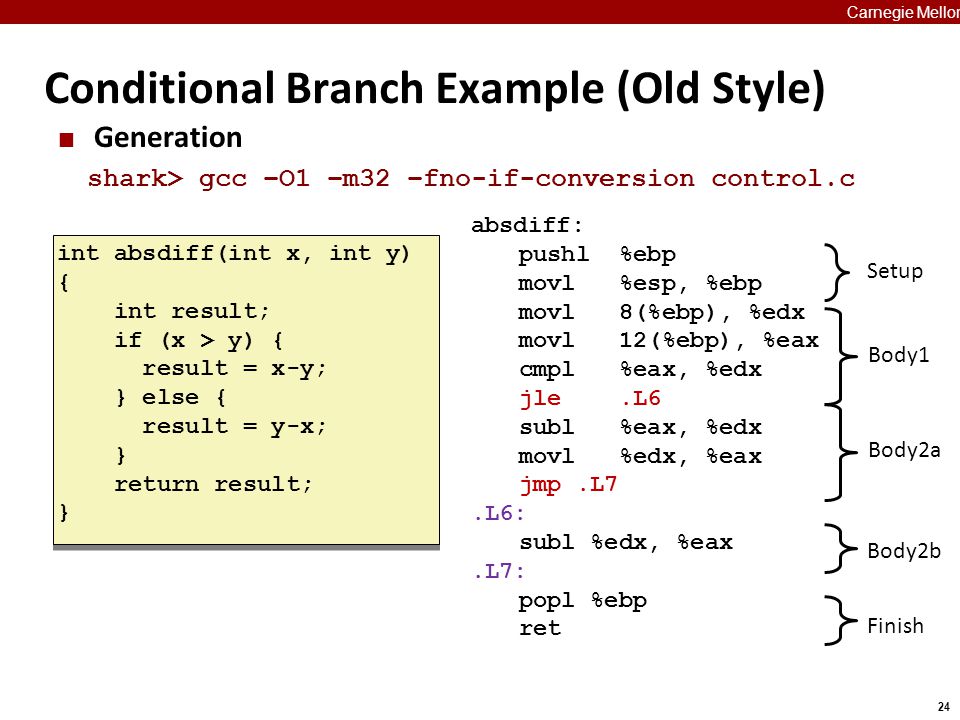
Task: Click the 'if (x > y) {' line
Action: coord(199,340)
